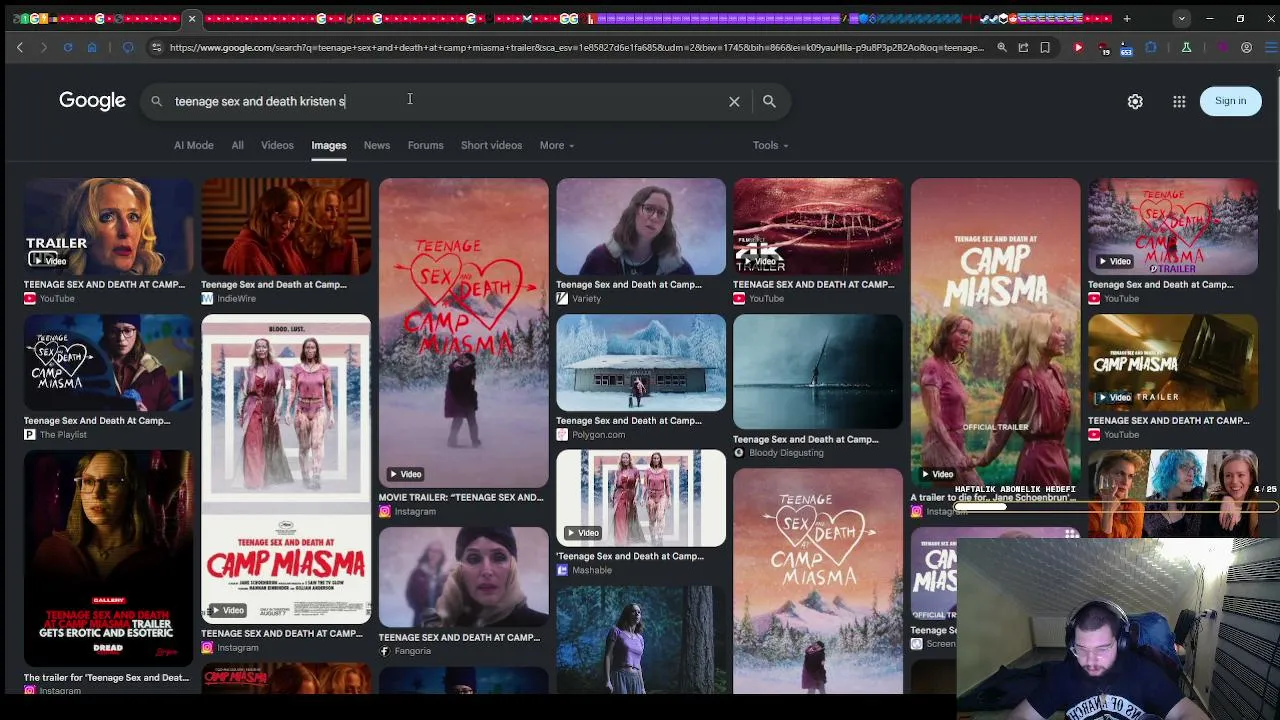Go back to the previous page
Image resolution: width=1280 pixels, height=720 pixels.
pyautogui.click(x=20, y=47)
